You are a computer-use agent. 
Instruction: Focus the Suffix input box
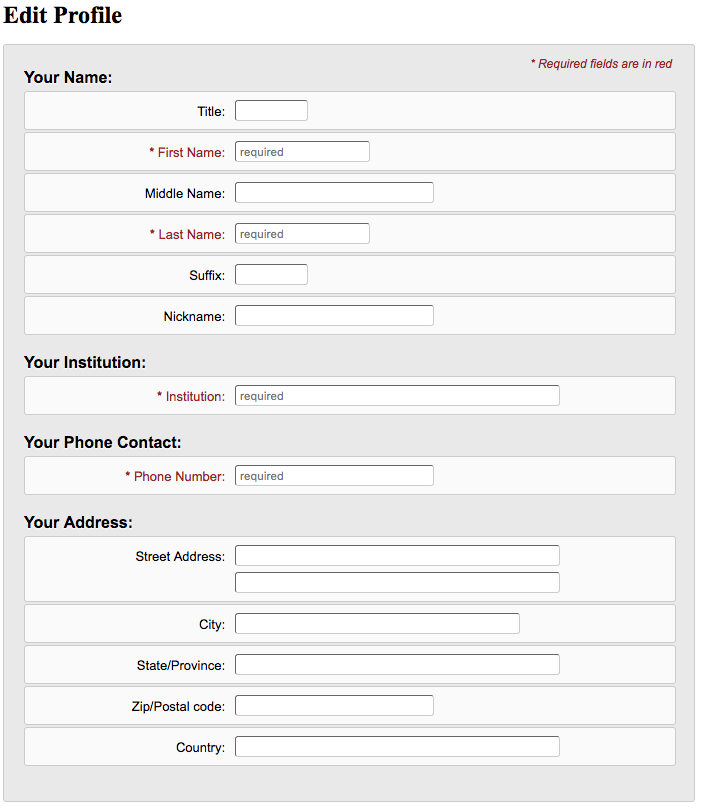[x=271, y=275]
